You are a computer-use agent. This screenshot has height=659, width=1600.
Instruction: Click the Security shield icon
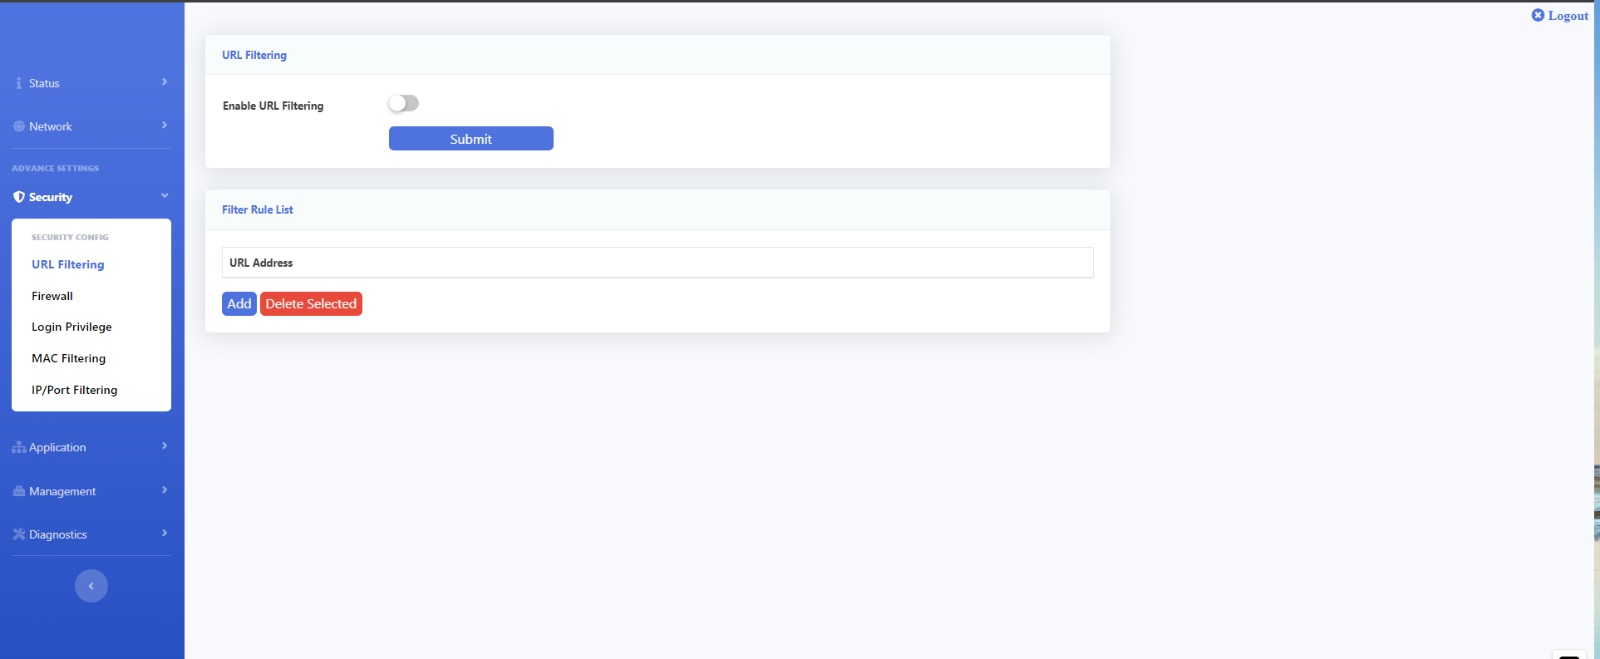click(19, 197)
